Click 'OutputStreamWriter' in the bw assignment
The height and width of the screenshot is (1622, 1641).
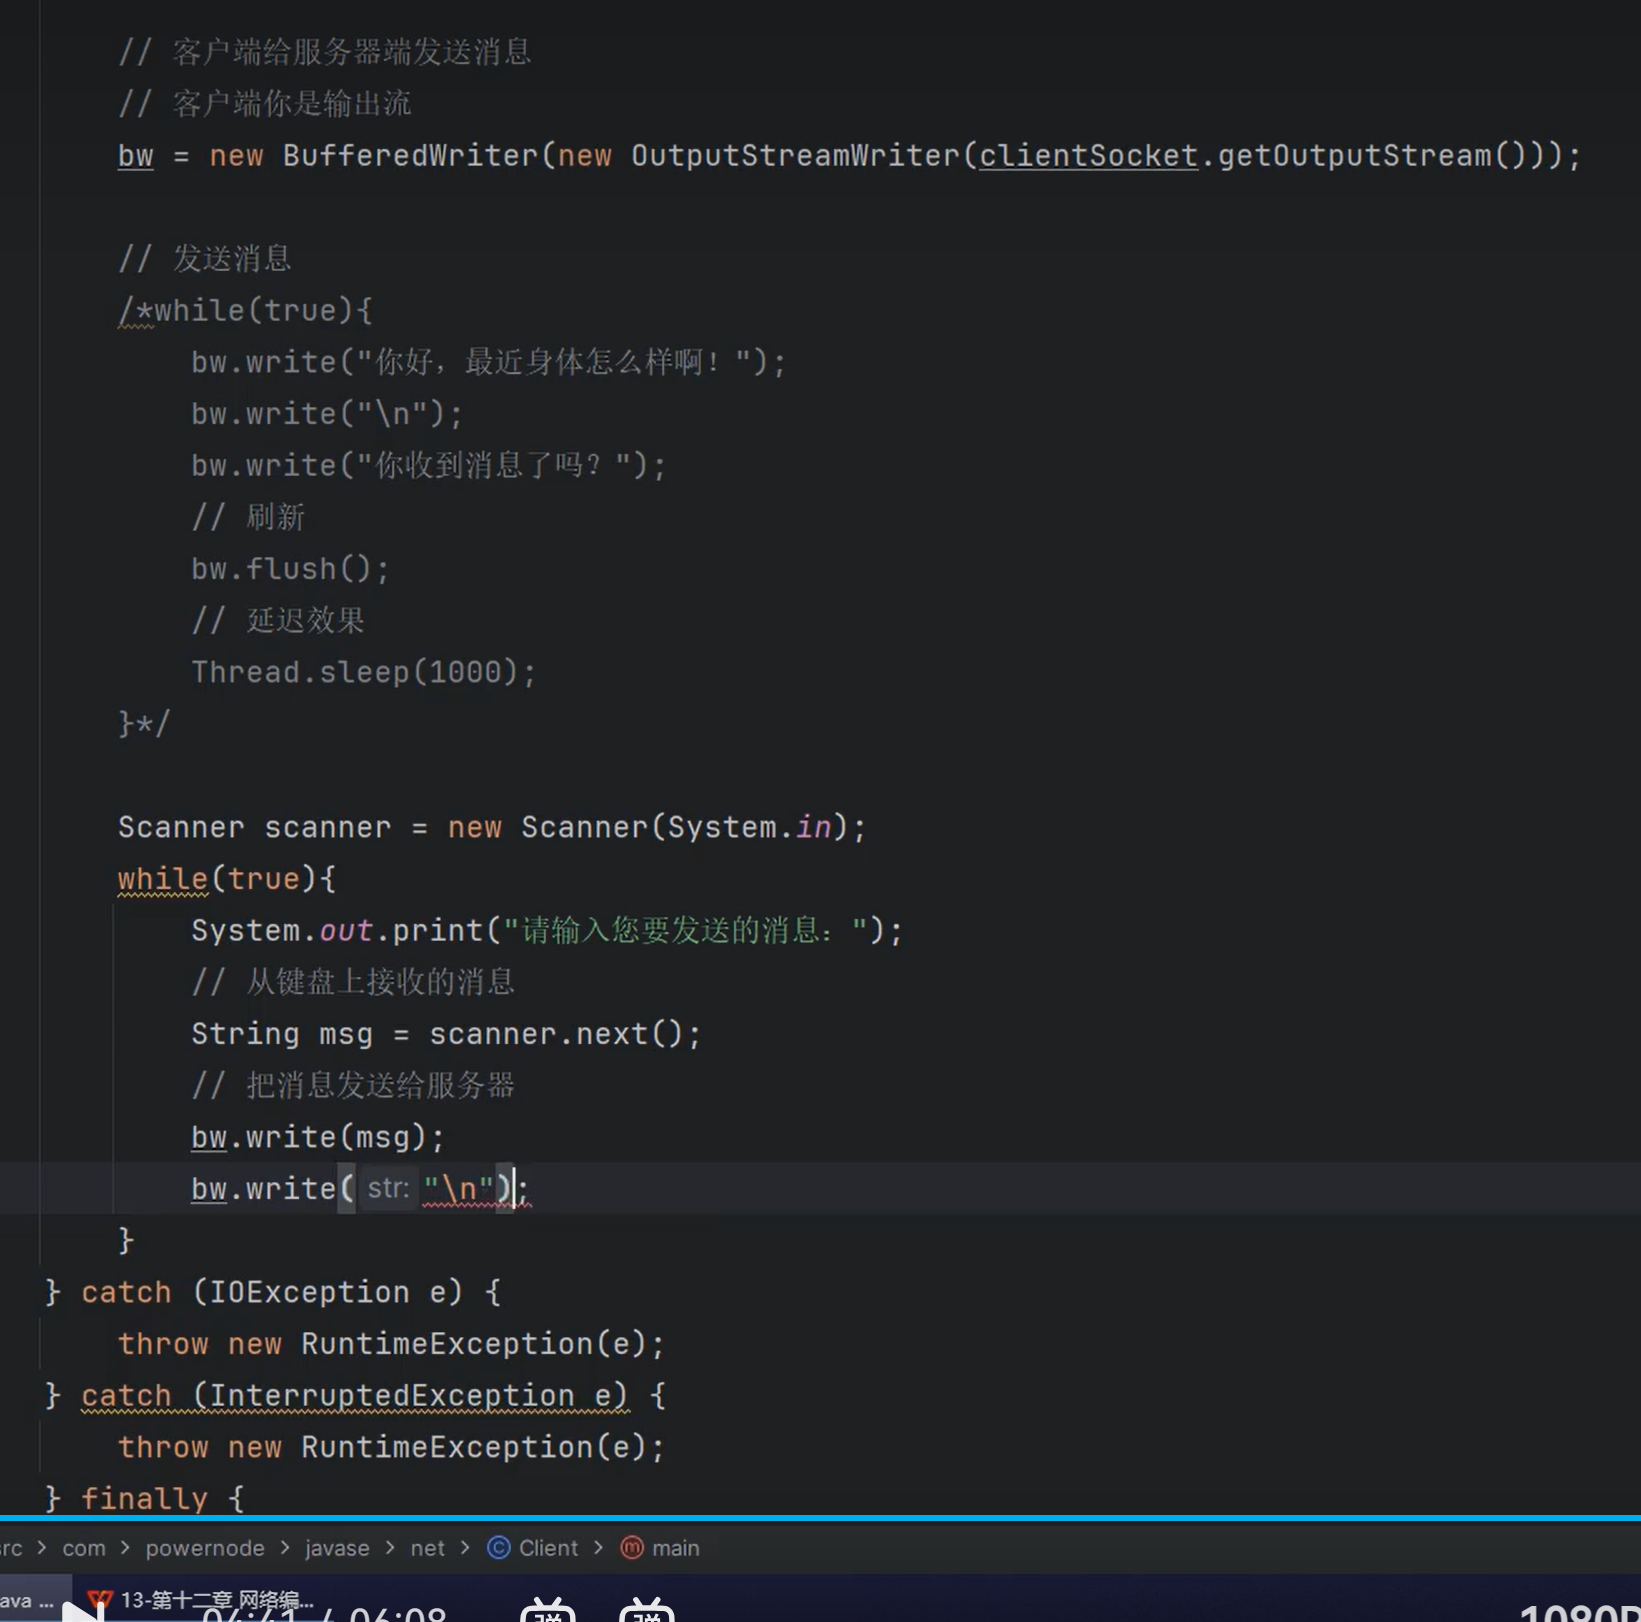795,156
